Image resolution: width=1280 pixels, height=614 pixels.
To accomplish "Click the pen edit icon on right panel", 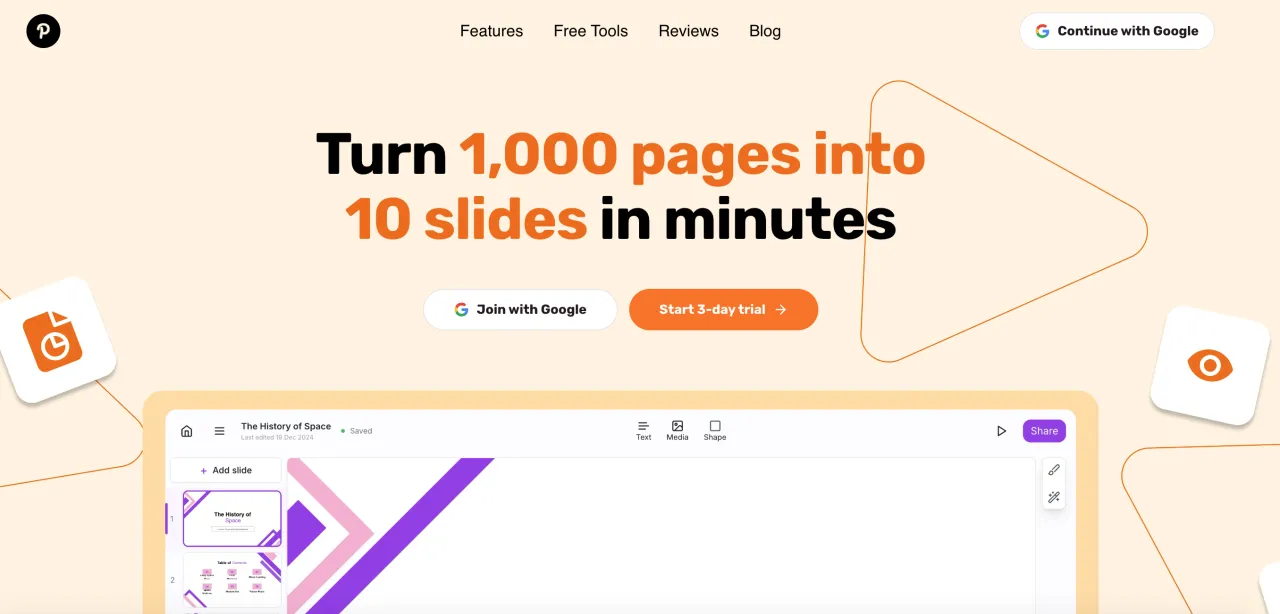I will point(1053,470).
